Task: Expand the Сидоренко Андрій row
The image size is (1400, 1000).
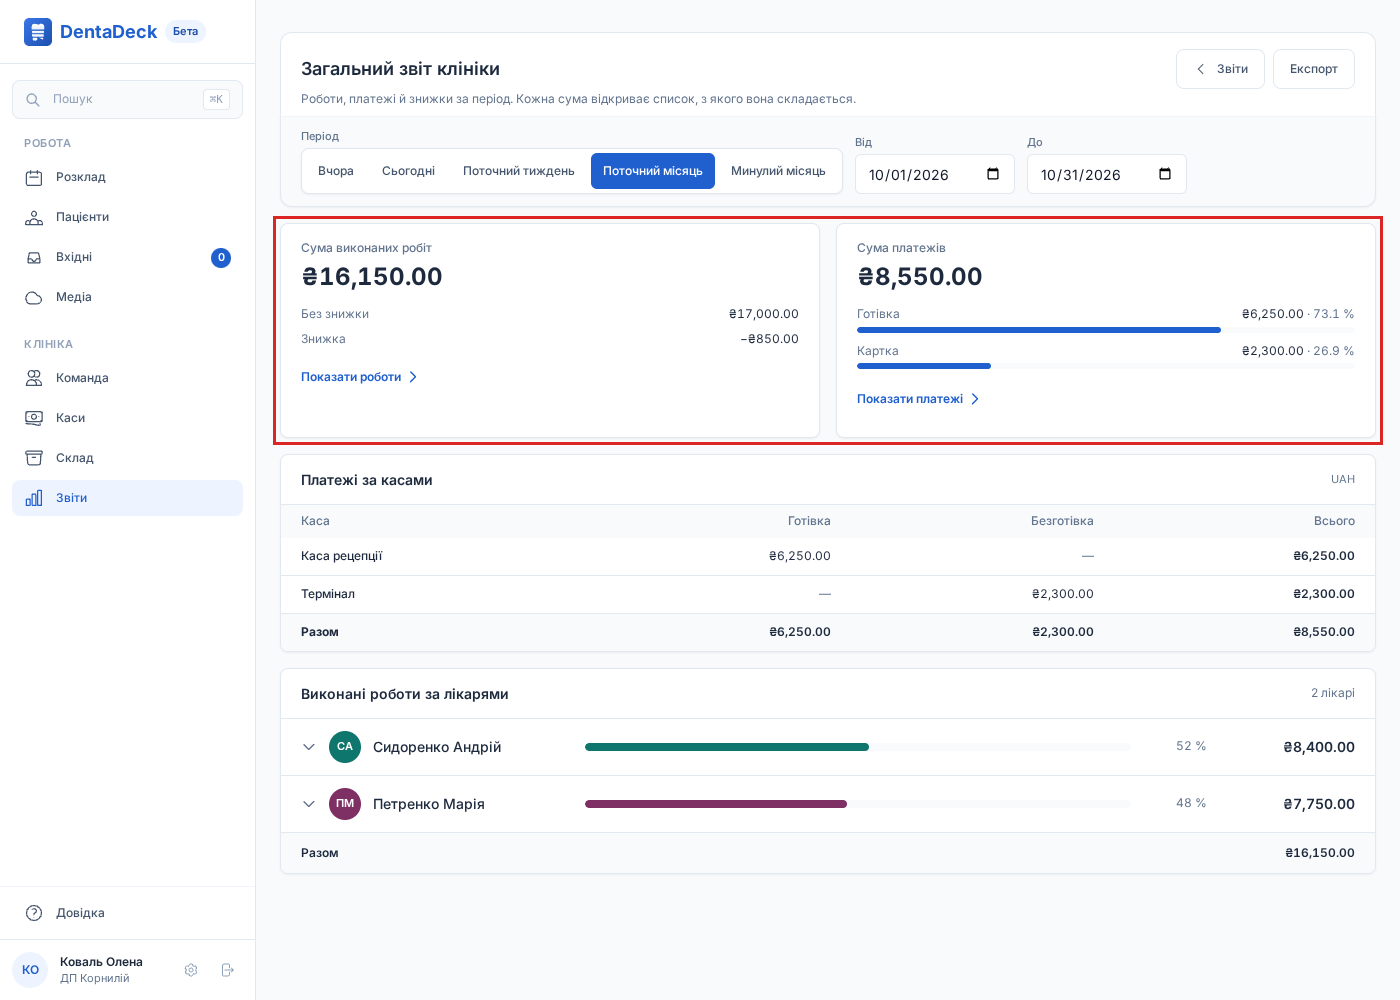Action: pos(309,747)
